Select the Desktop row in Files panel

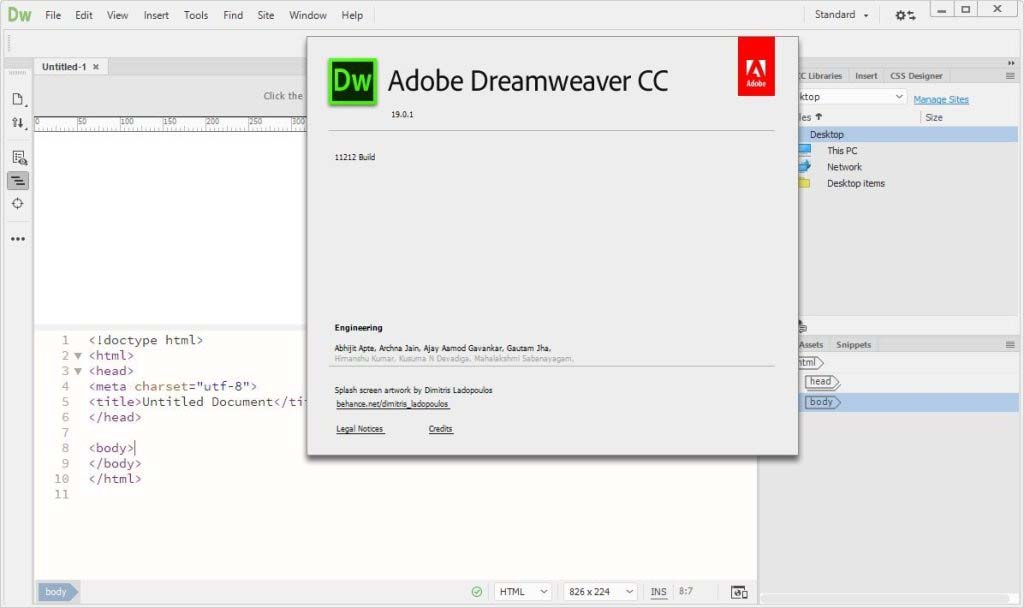(908, 135)
